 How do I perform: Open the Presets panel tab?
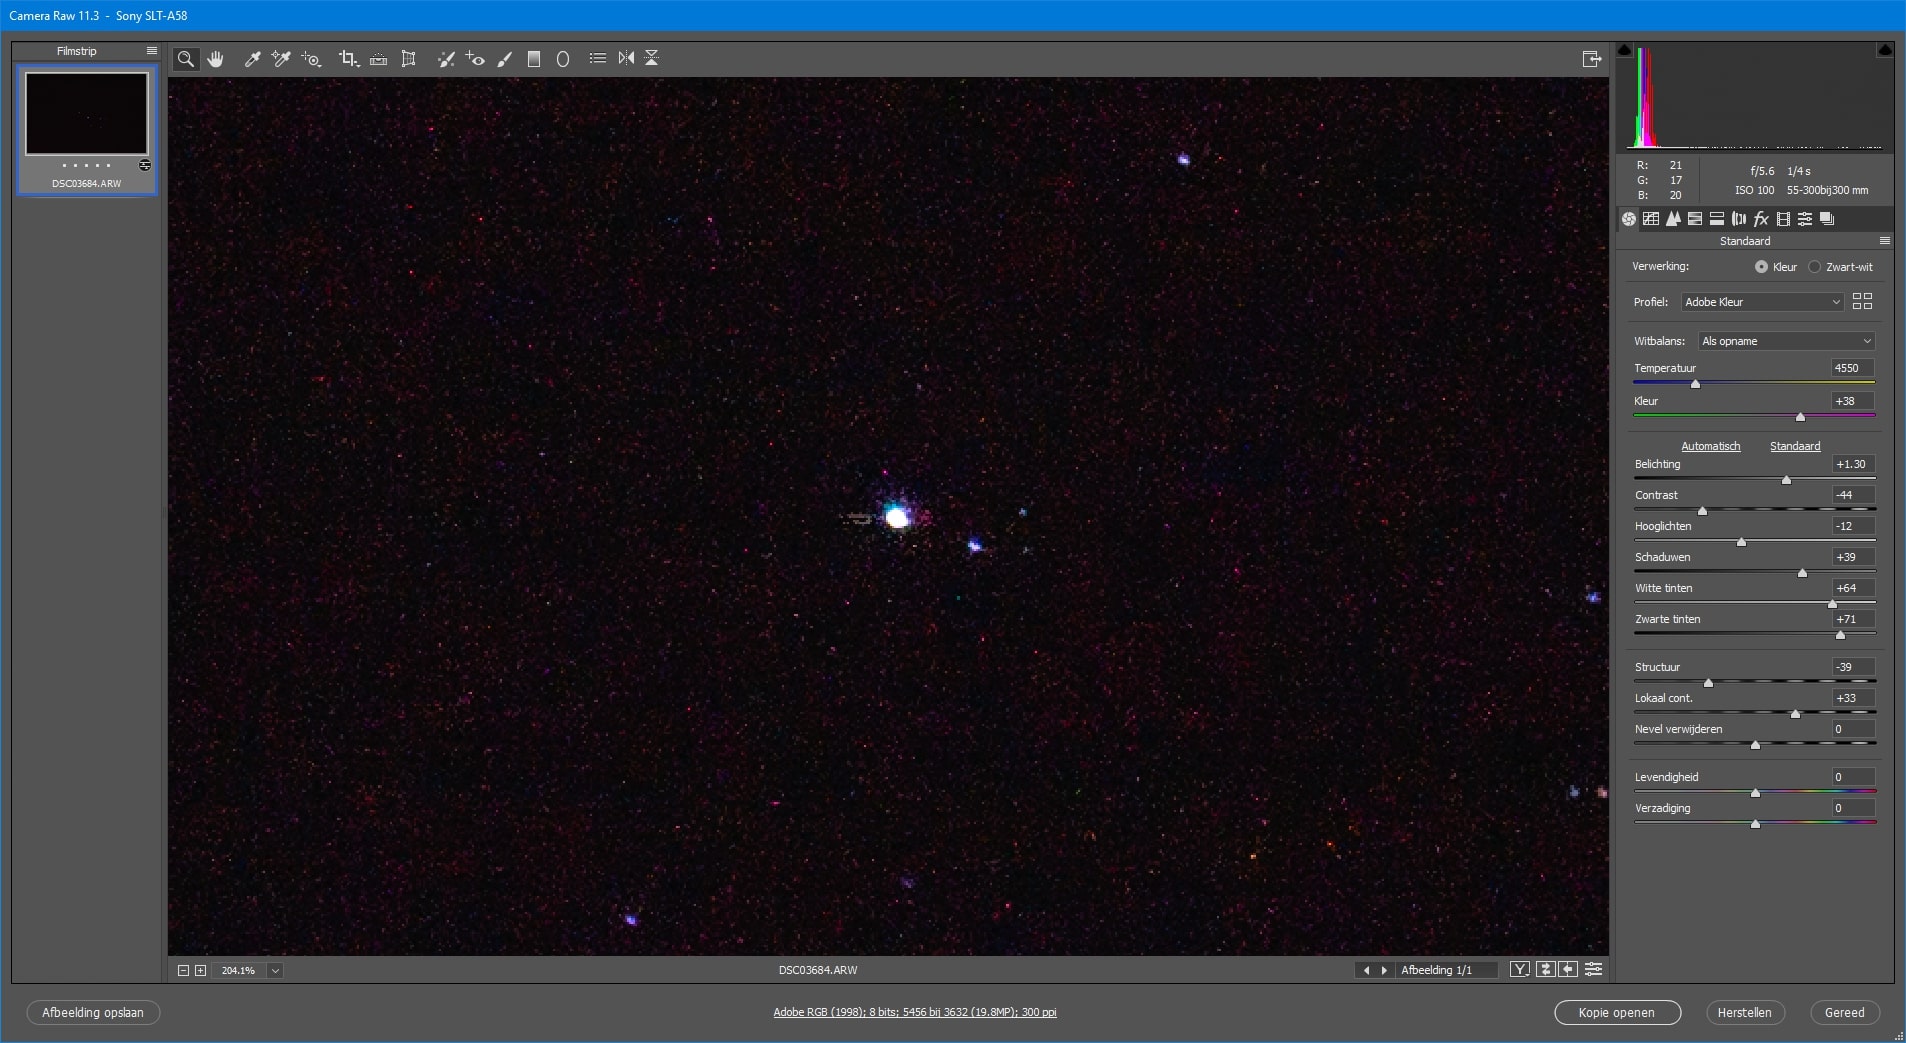1805,219
